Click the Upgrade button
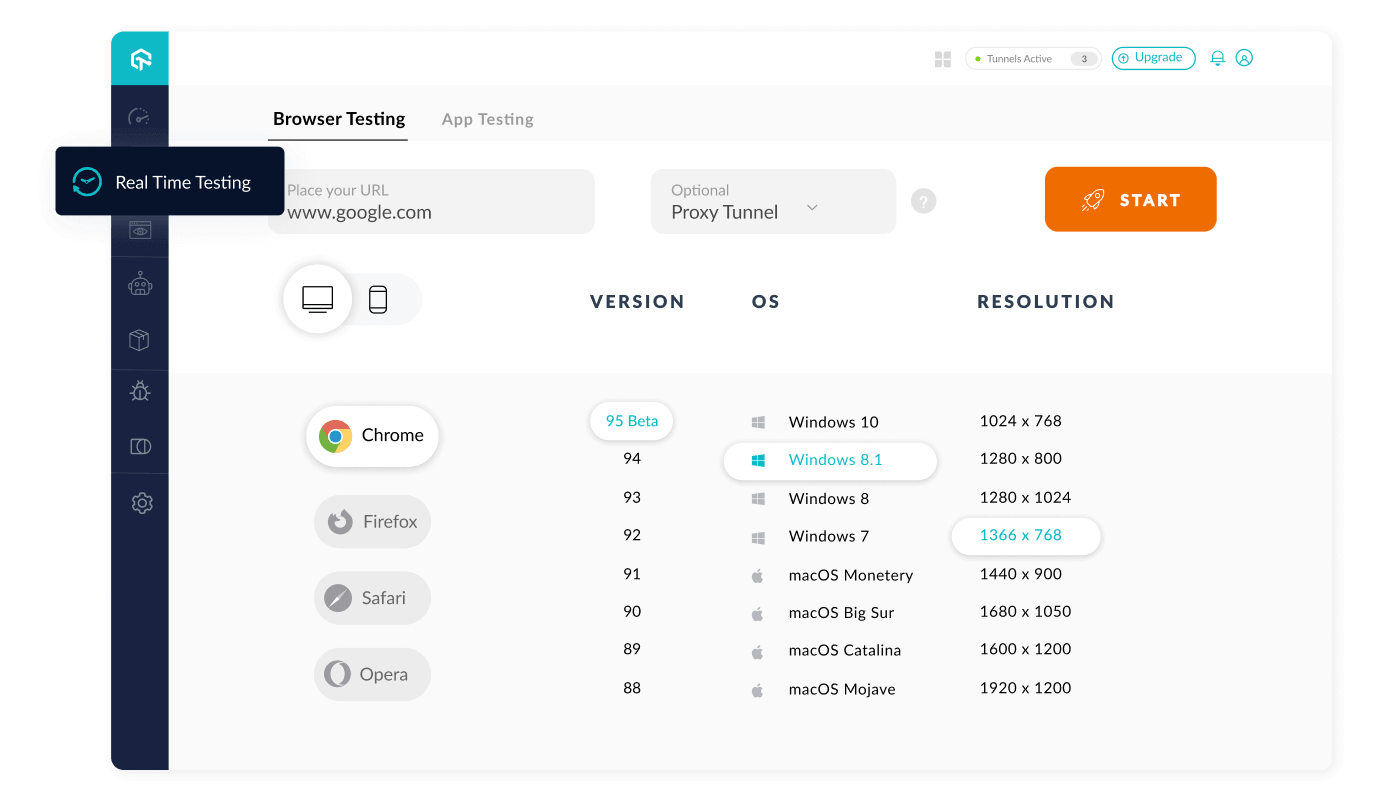Screen dimensions: 1388x801 click(1153, 58)
